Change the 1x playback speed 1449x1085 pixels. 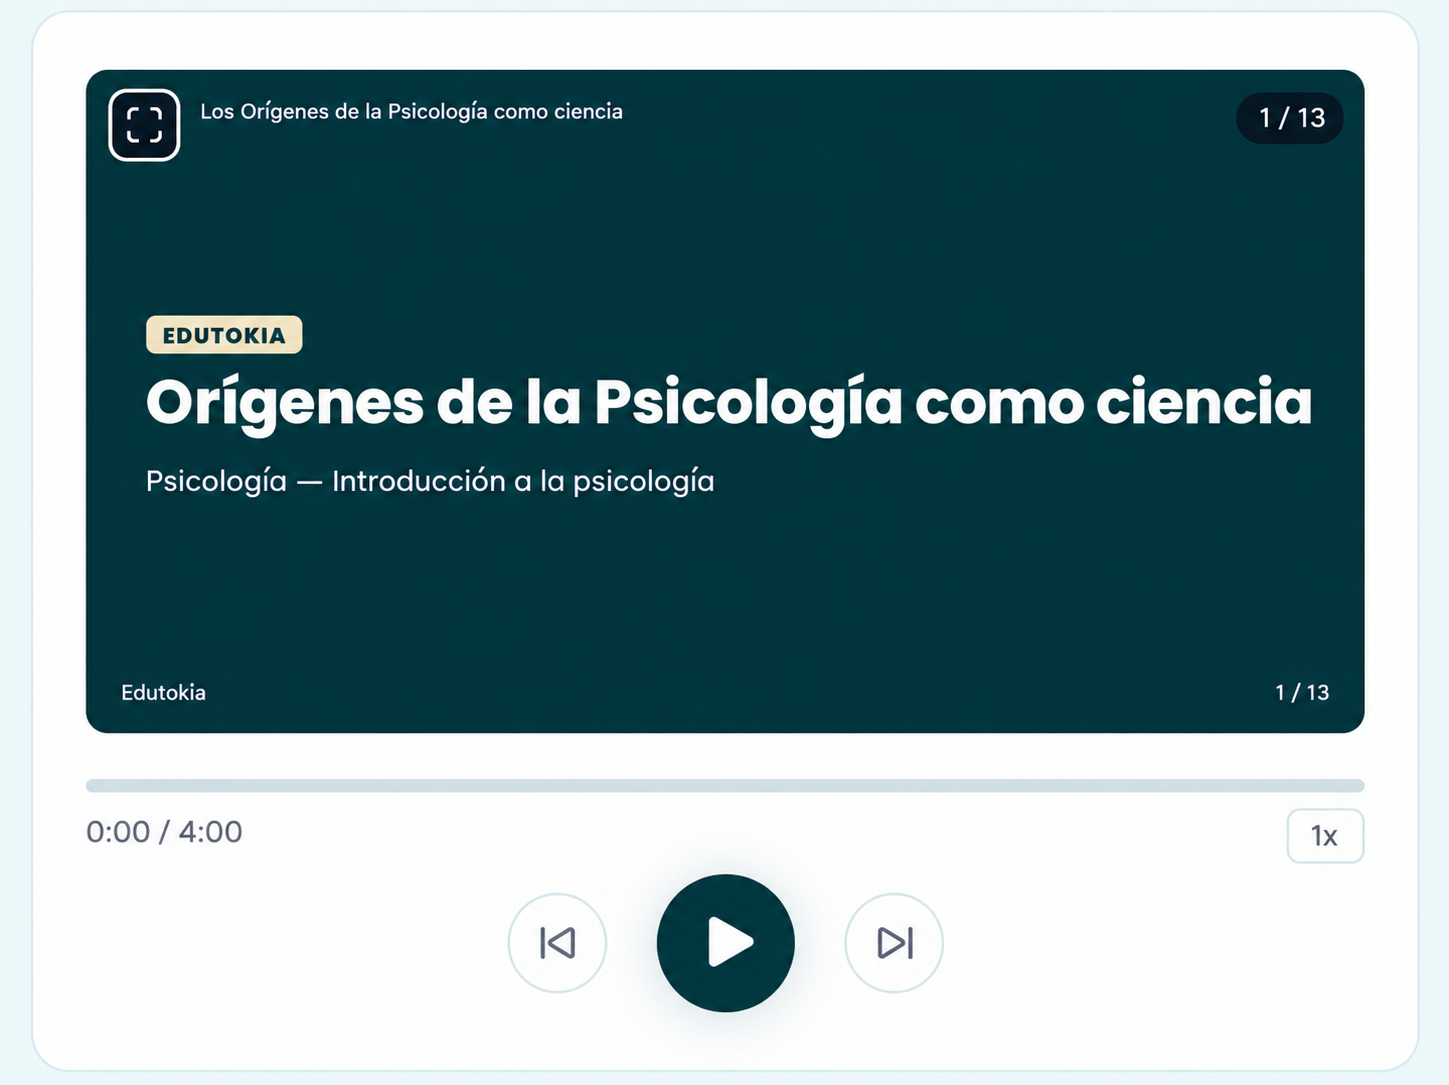pos(1325,836)
